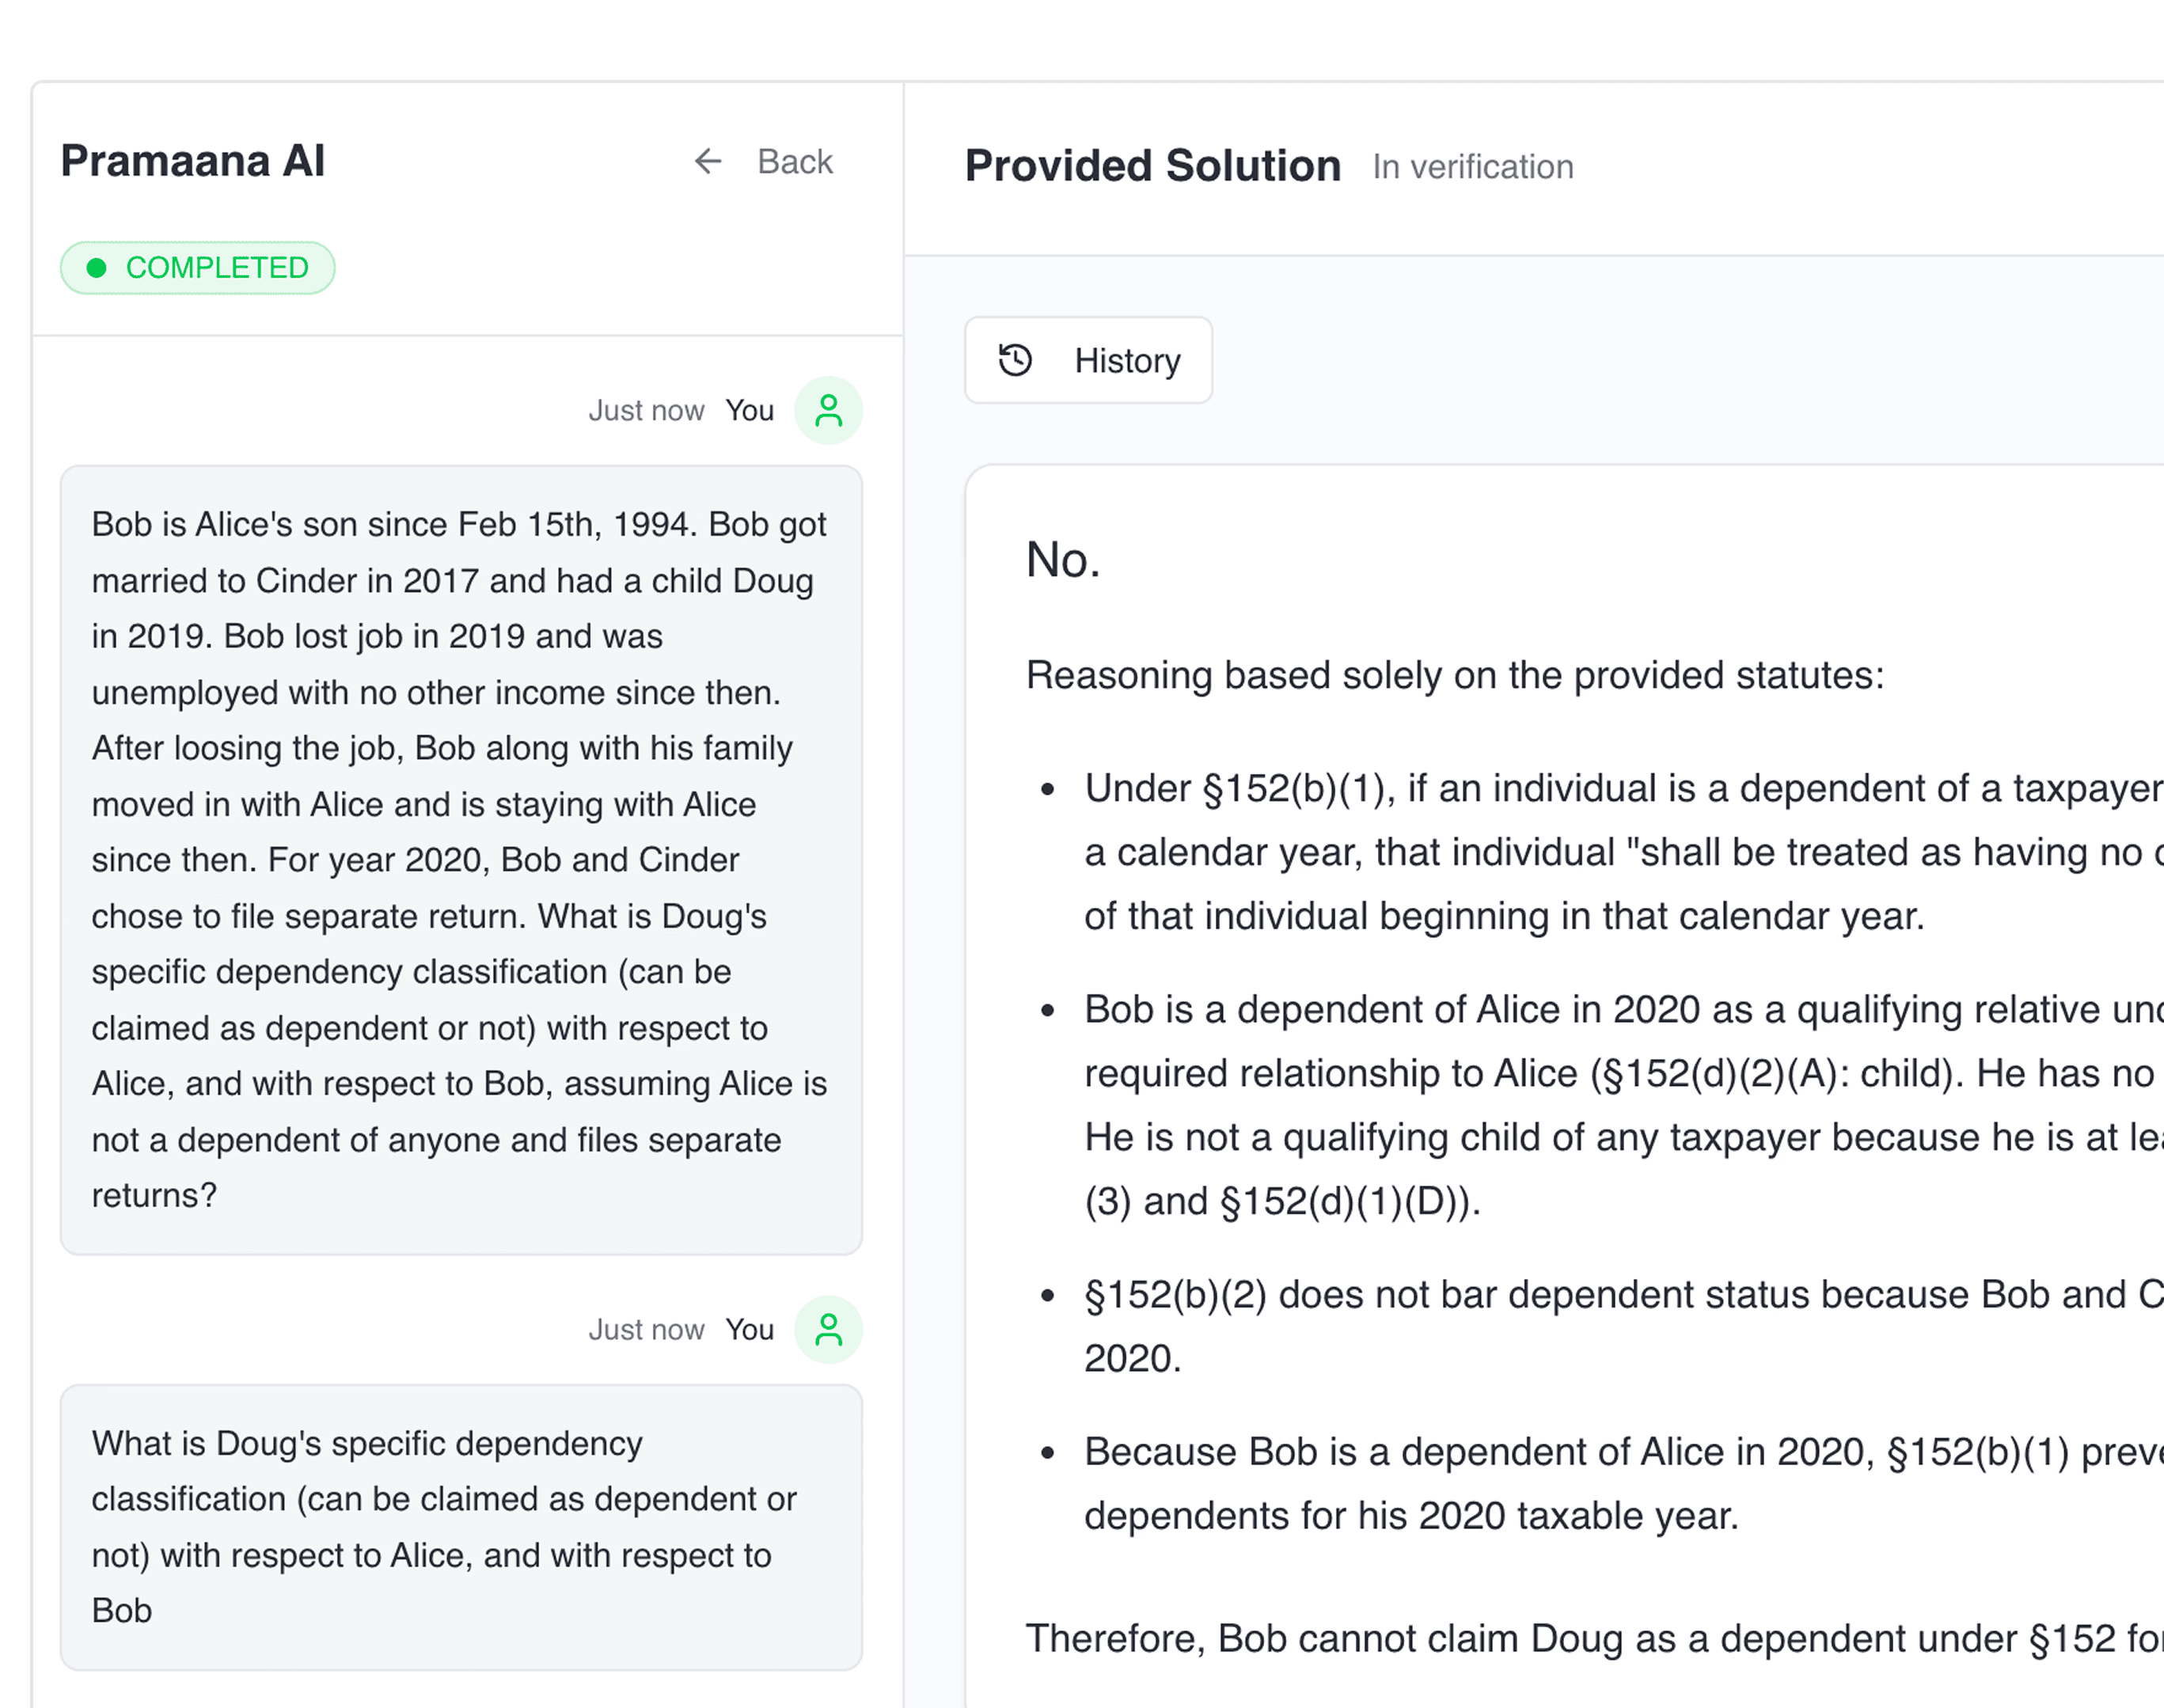The width and height of the screenshot is (2164, 1708).
Task: Click the back arrow icon
Action: click(708, 161)
